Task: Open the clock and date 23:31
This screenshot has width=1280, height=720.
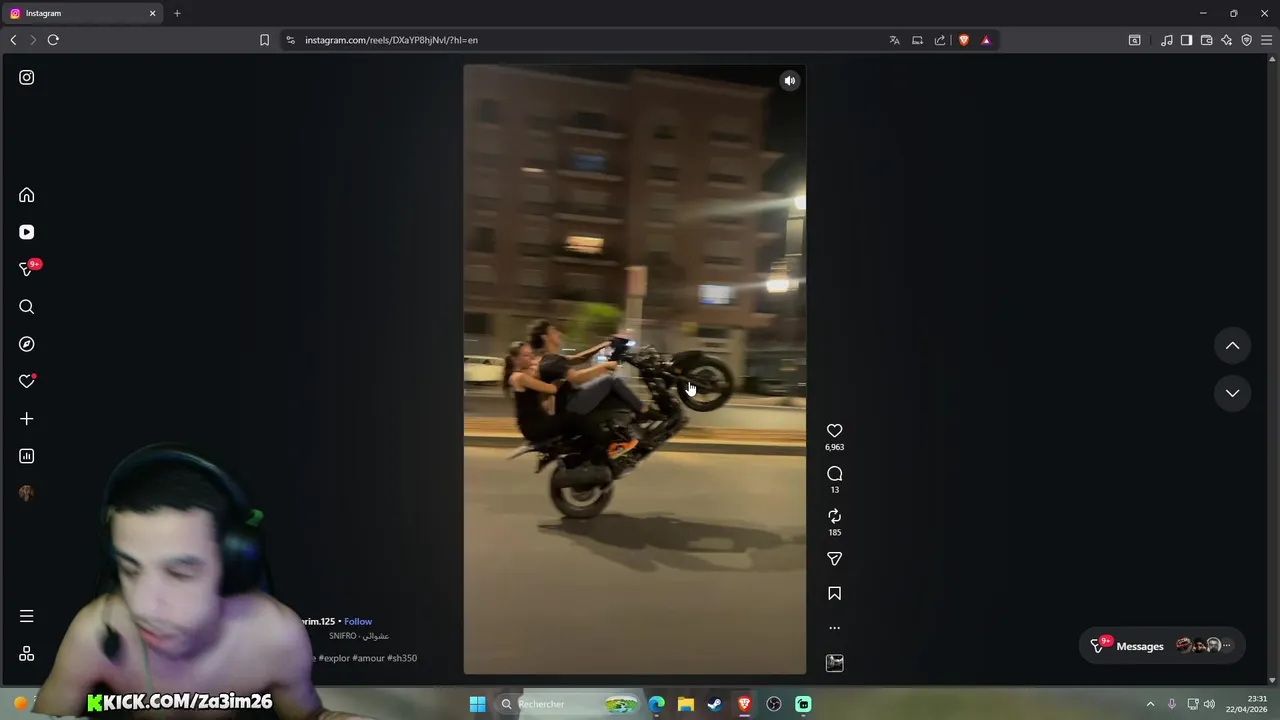Action: pos(1247,704)
